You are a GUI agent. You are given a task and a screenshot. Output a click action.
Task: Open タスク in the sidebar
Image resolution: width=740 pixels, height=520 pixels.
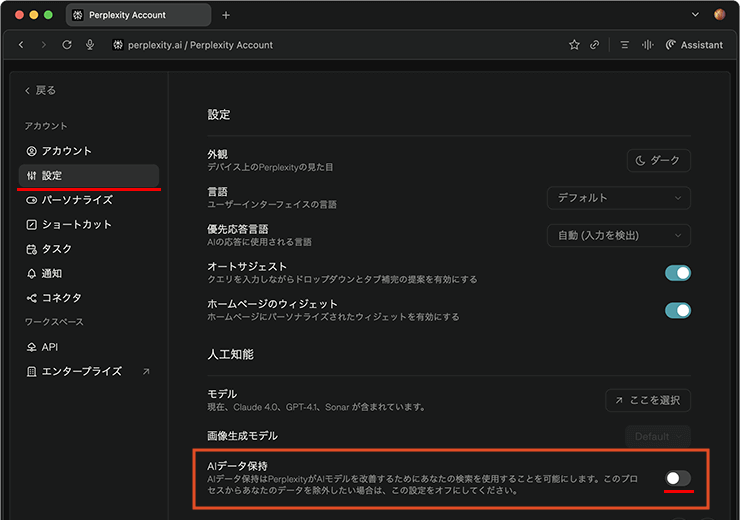[89, 249]
